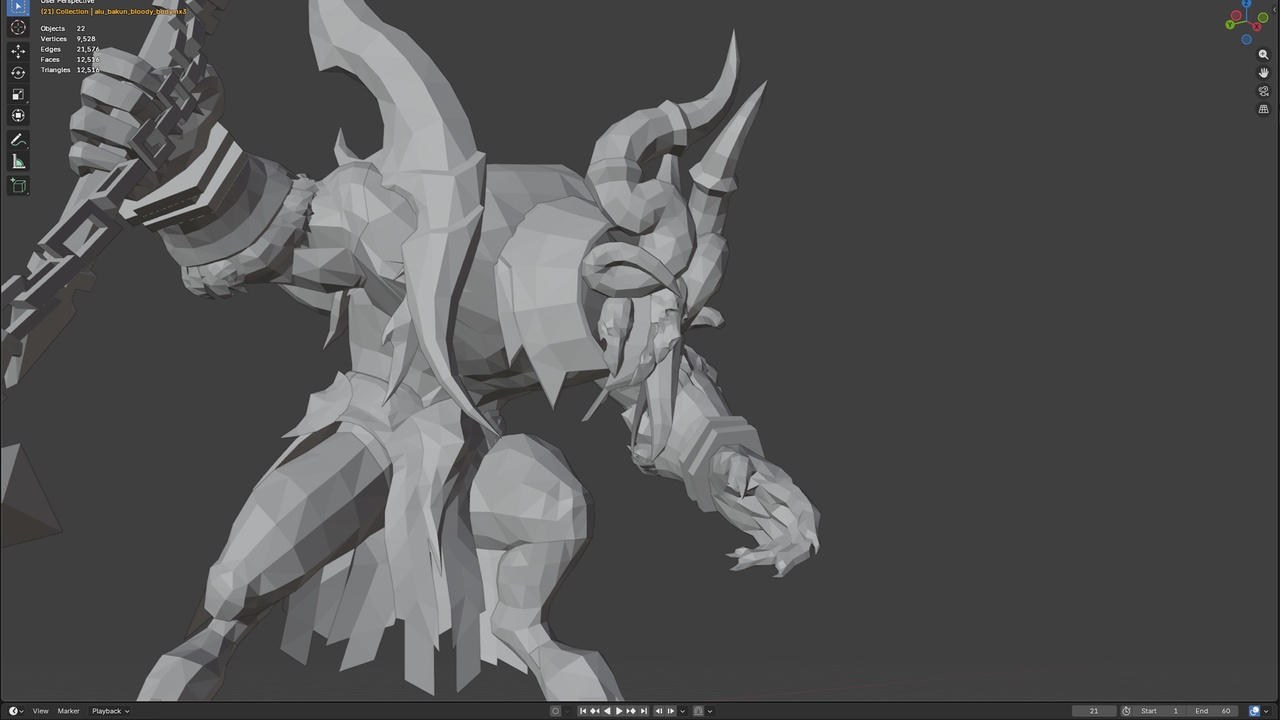1280x720 pixels.
Task: Select the Measure tool
Action: tap(18, 162)
